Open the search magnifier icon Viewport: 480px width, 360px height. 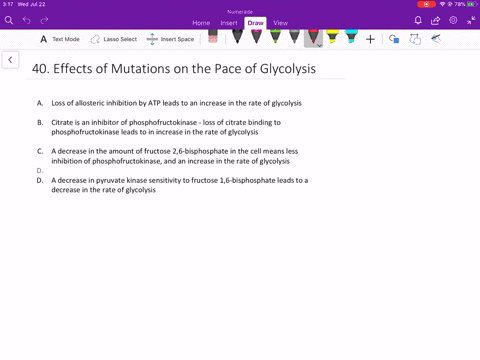pyautogui.click(x=9, y=20)
